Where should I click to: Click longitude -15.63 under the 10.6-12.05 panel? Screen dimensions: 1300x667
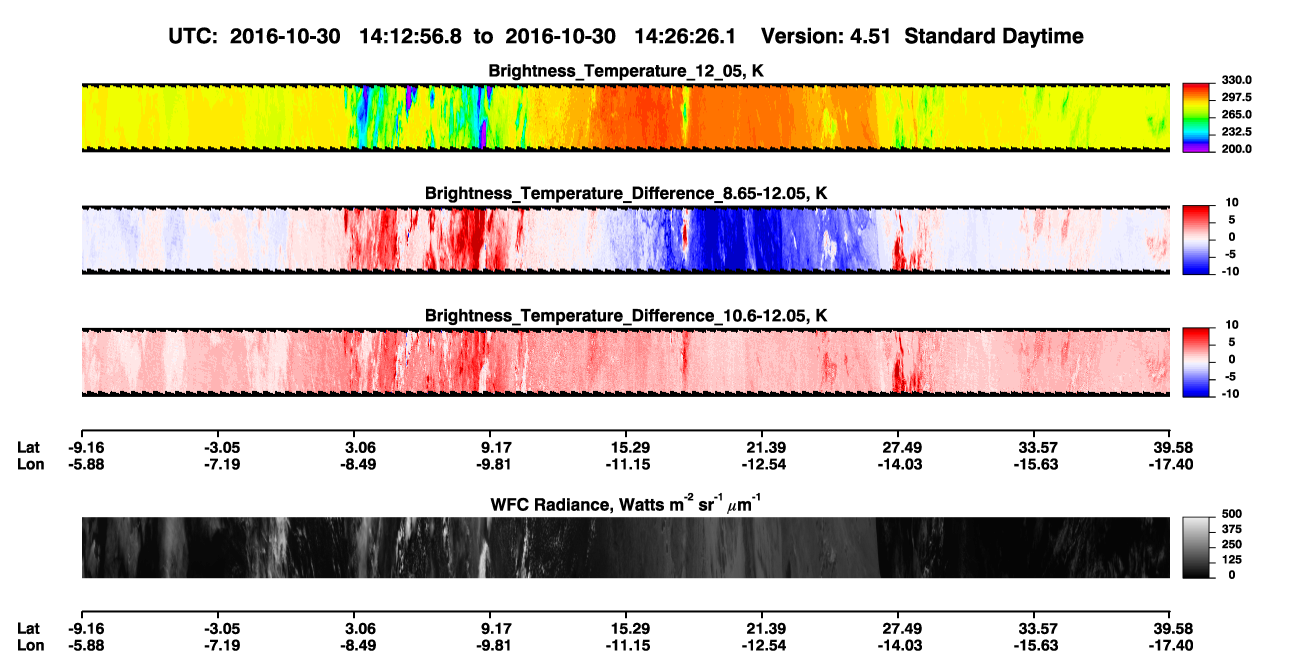pyautogui.click(x=1036, y=463)
